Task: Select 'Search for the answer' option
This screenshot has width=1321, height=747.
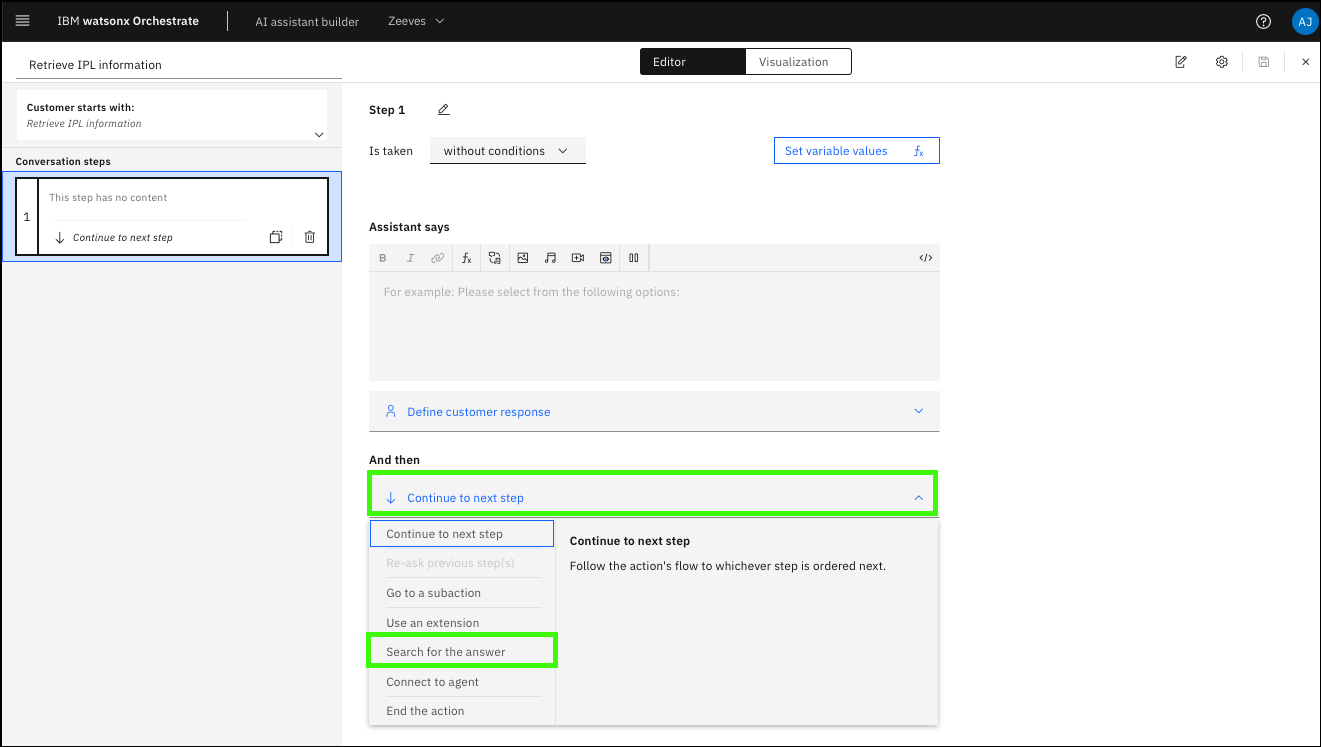Action: (x=461, y=652)
